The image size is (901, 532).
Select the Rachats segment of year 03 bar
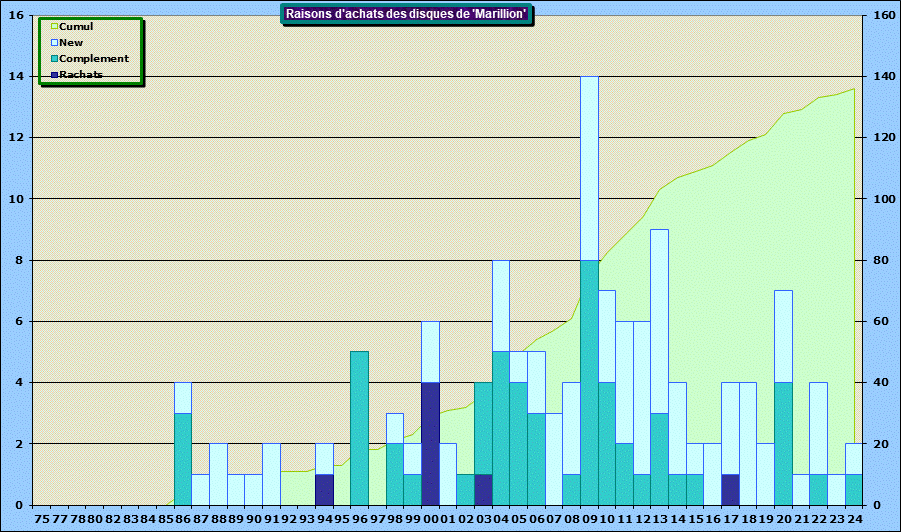[x=483, y=489]
